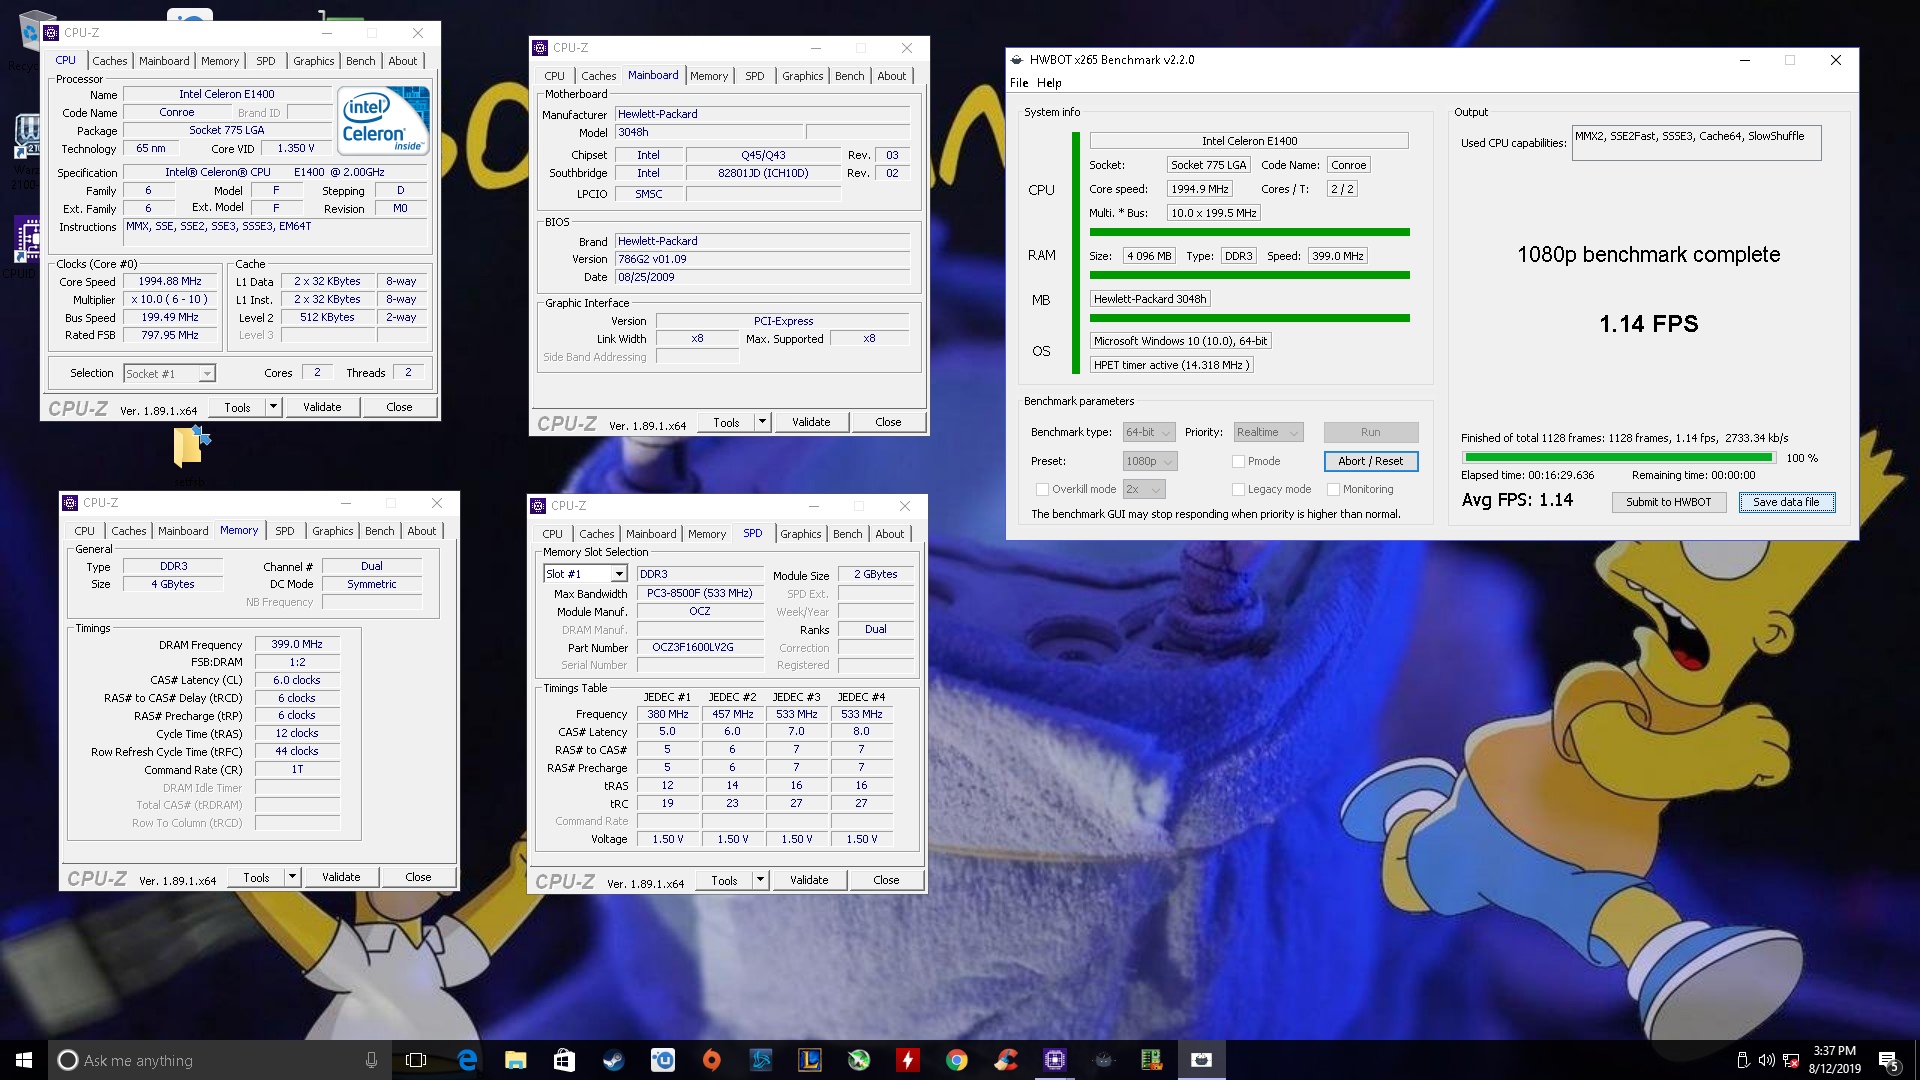Open the Help menu in HWBOT x265

[x=1049, y=83]
